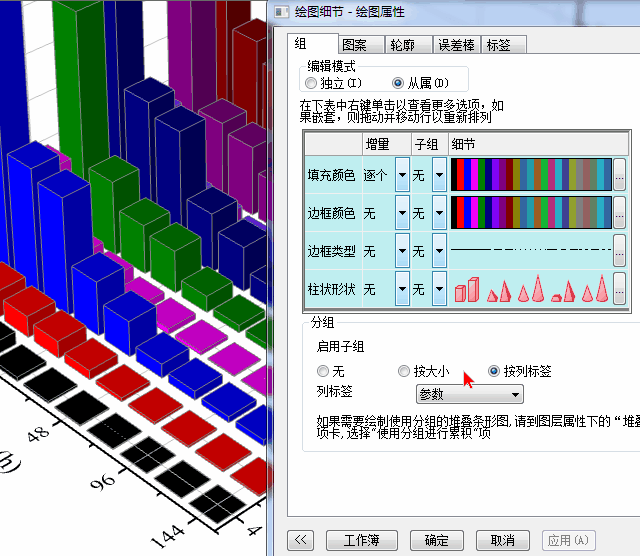This screenshot has width=640, height=556.
Task: Choose 无 under 启用子组
Action: [x=311, y=371]
